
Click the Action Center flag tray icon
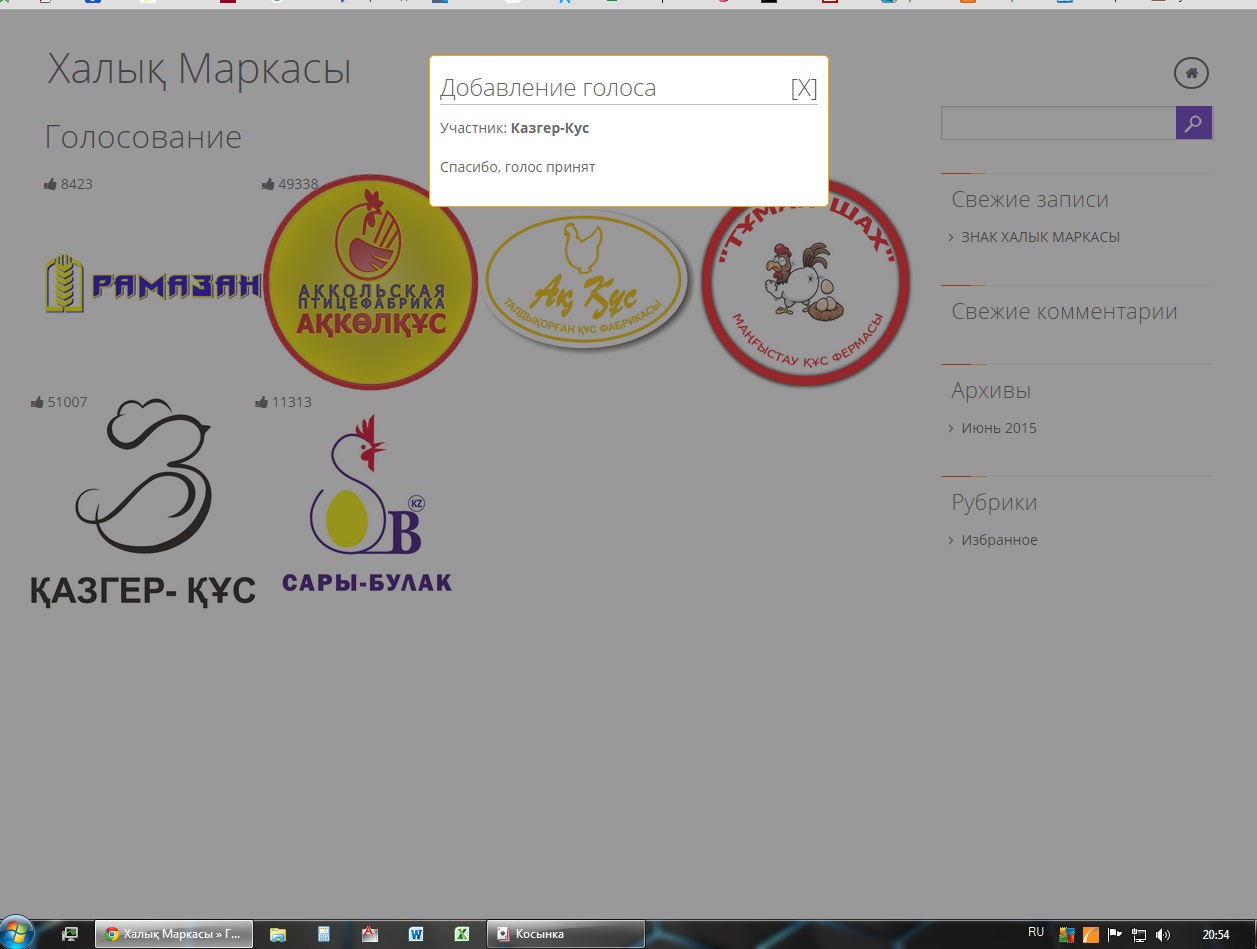click(1115, 935)
